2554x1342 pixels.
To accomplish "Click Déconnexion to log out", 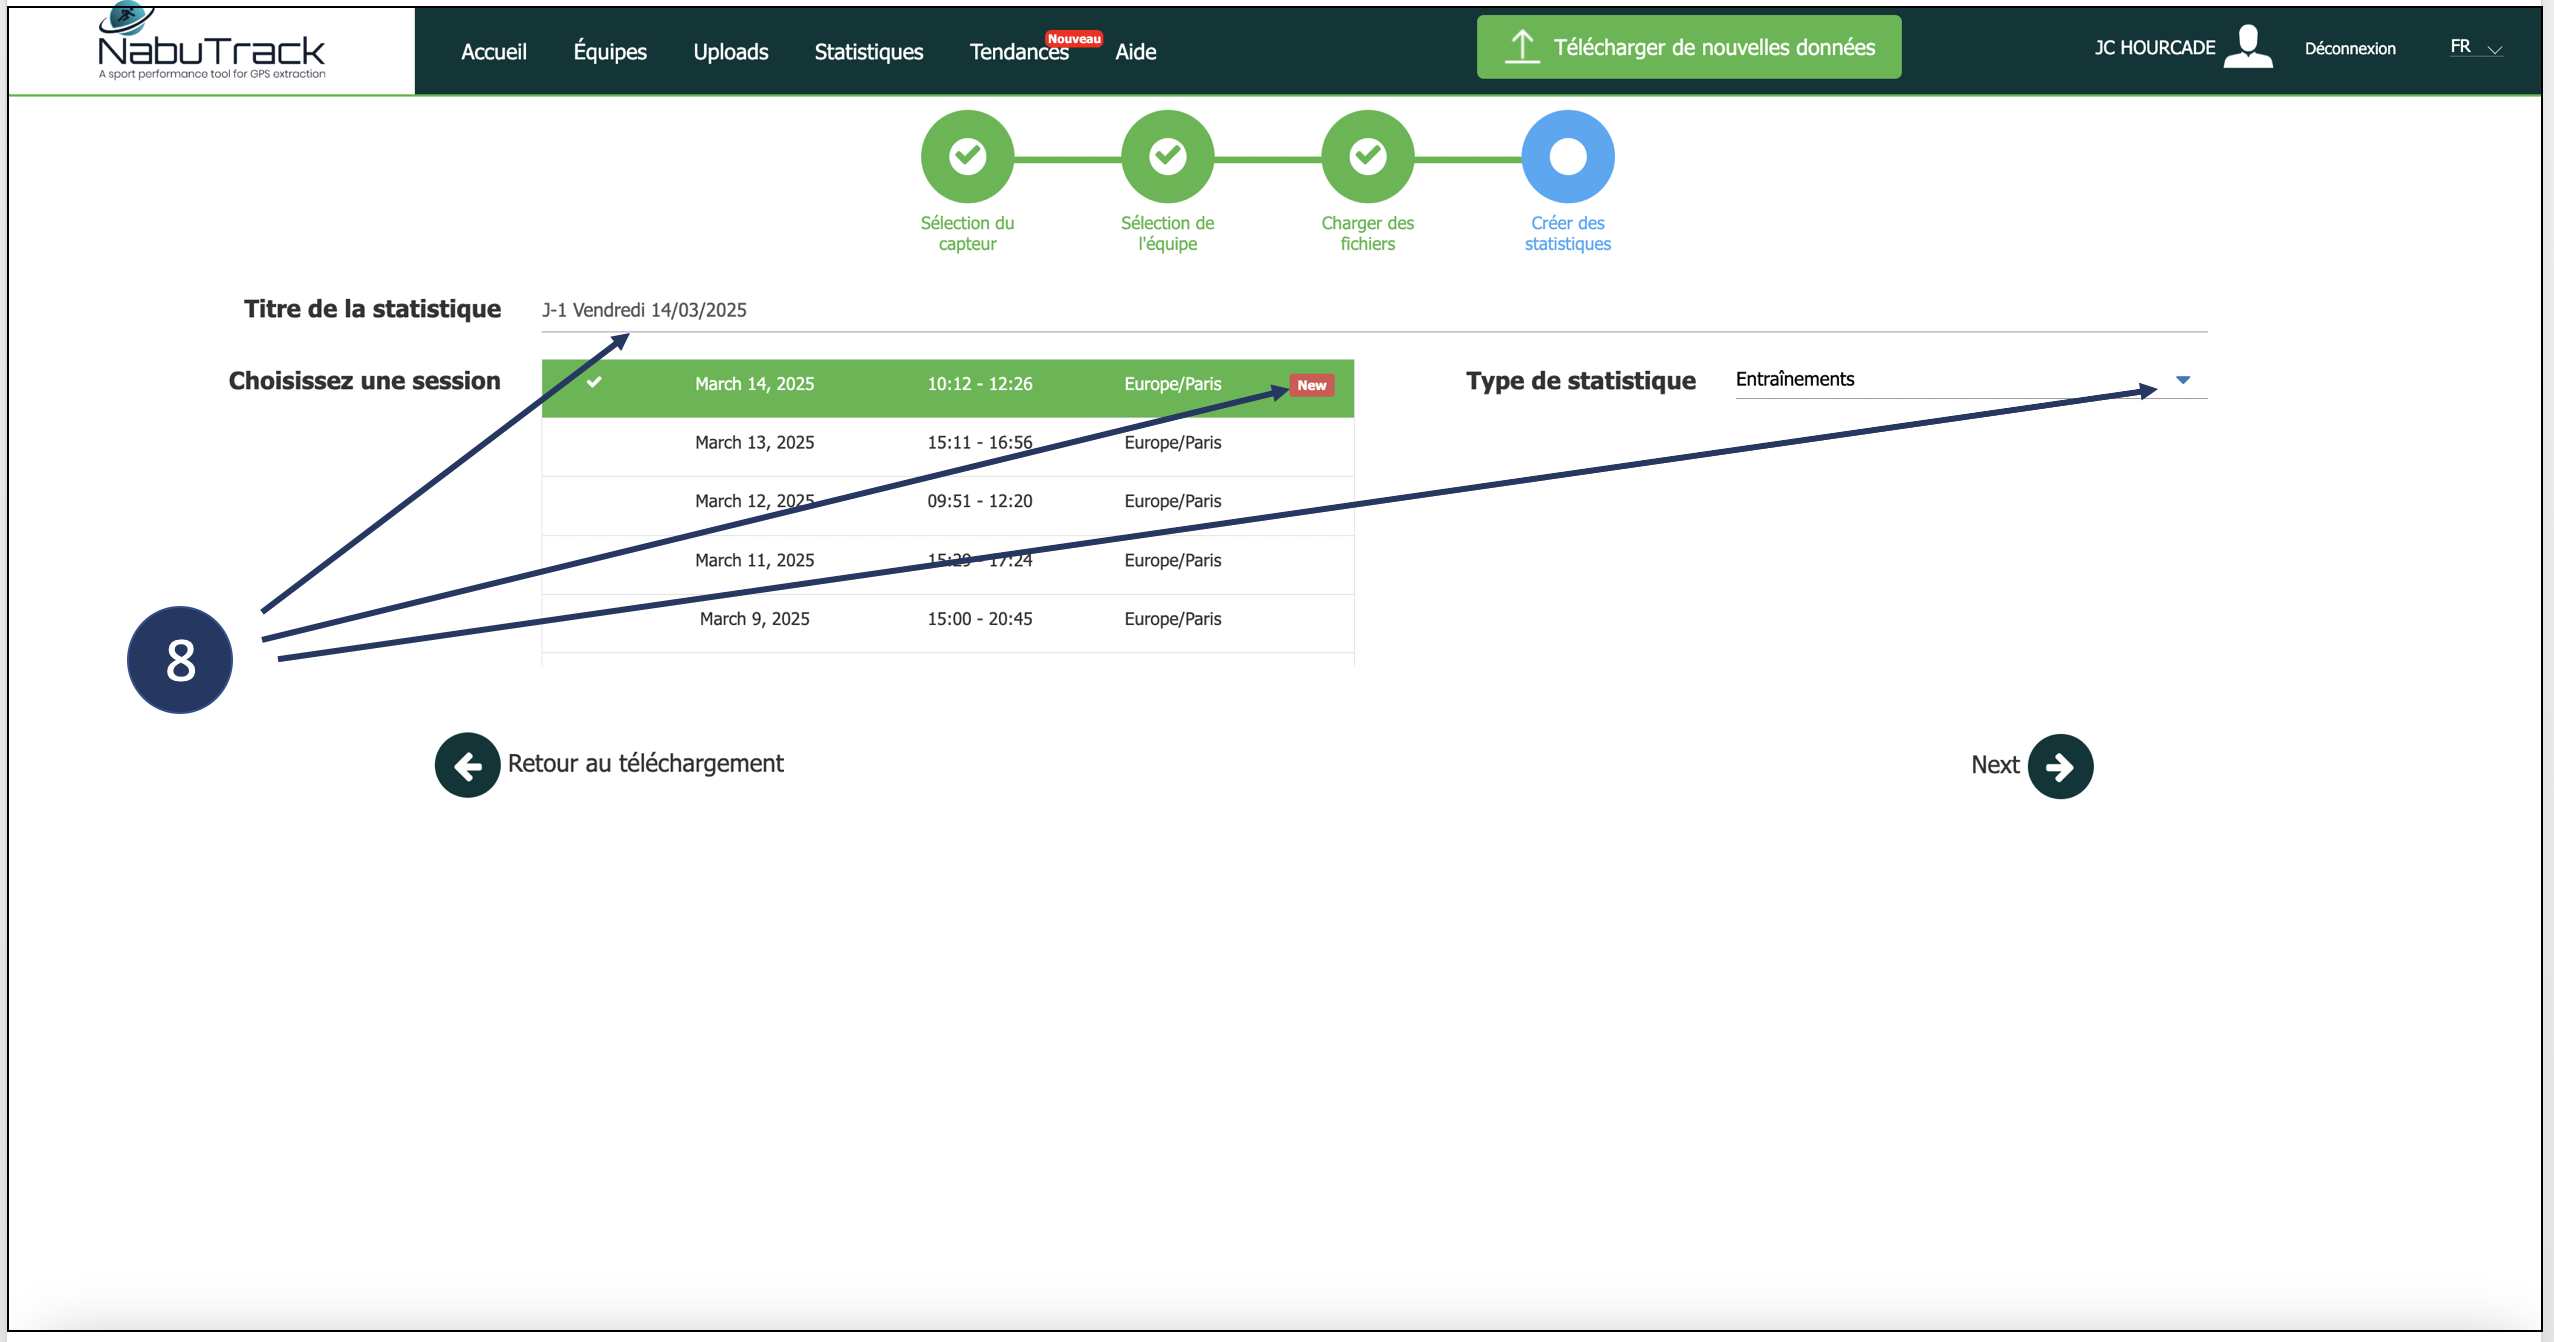I will pos(2349,49).
